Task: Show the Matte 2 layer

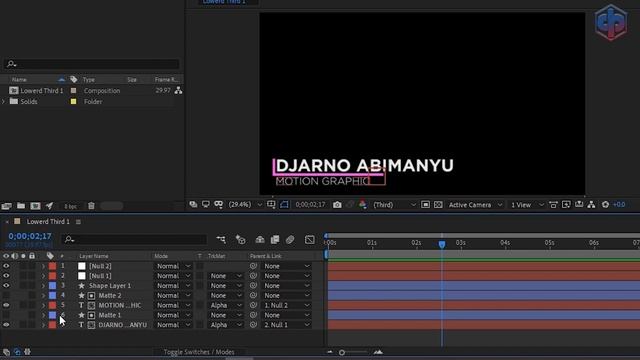Action: [6, 296]
